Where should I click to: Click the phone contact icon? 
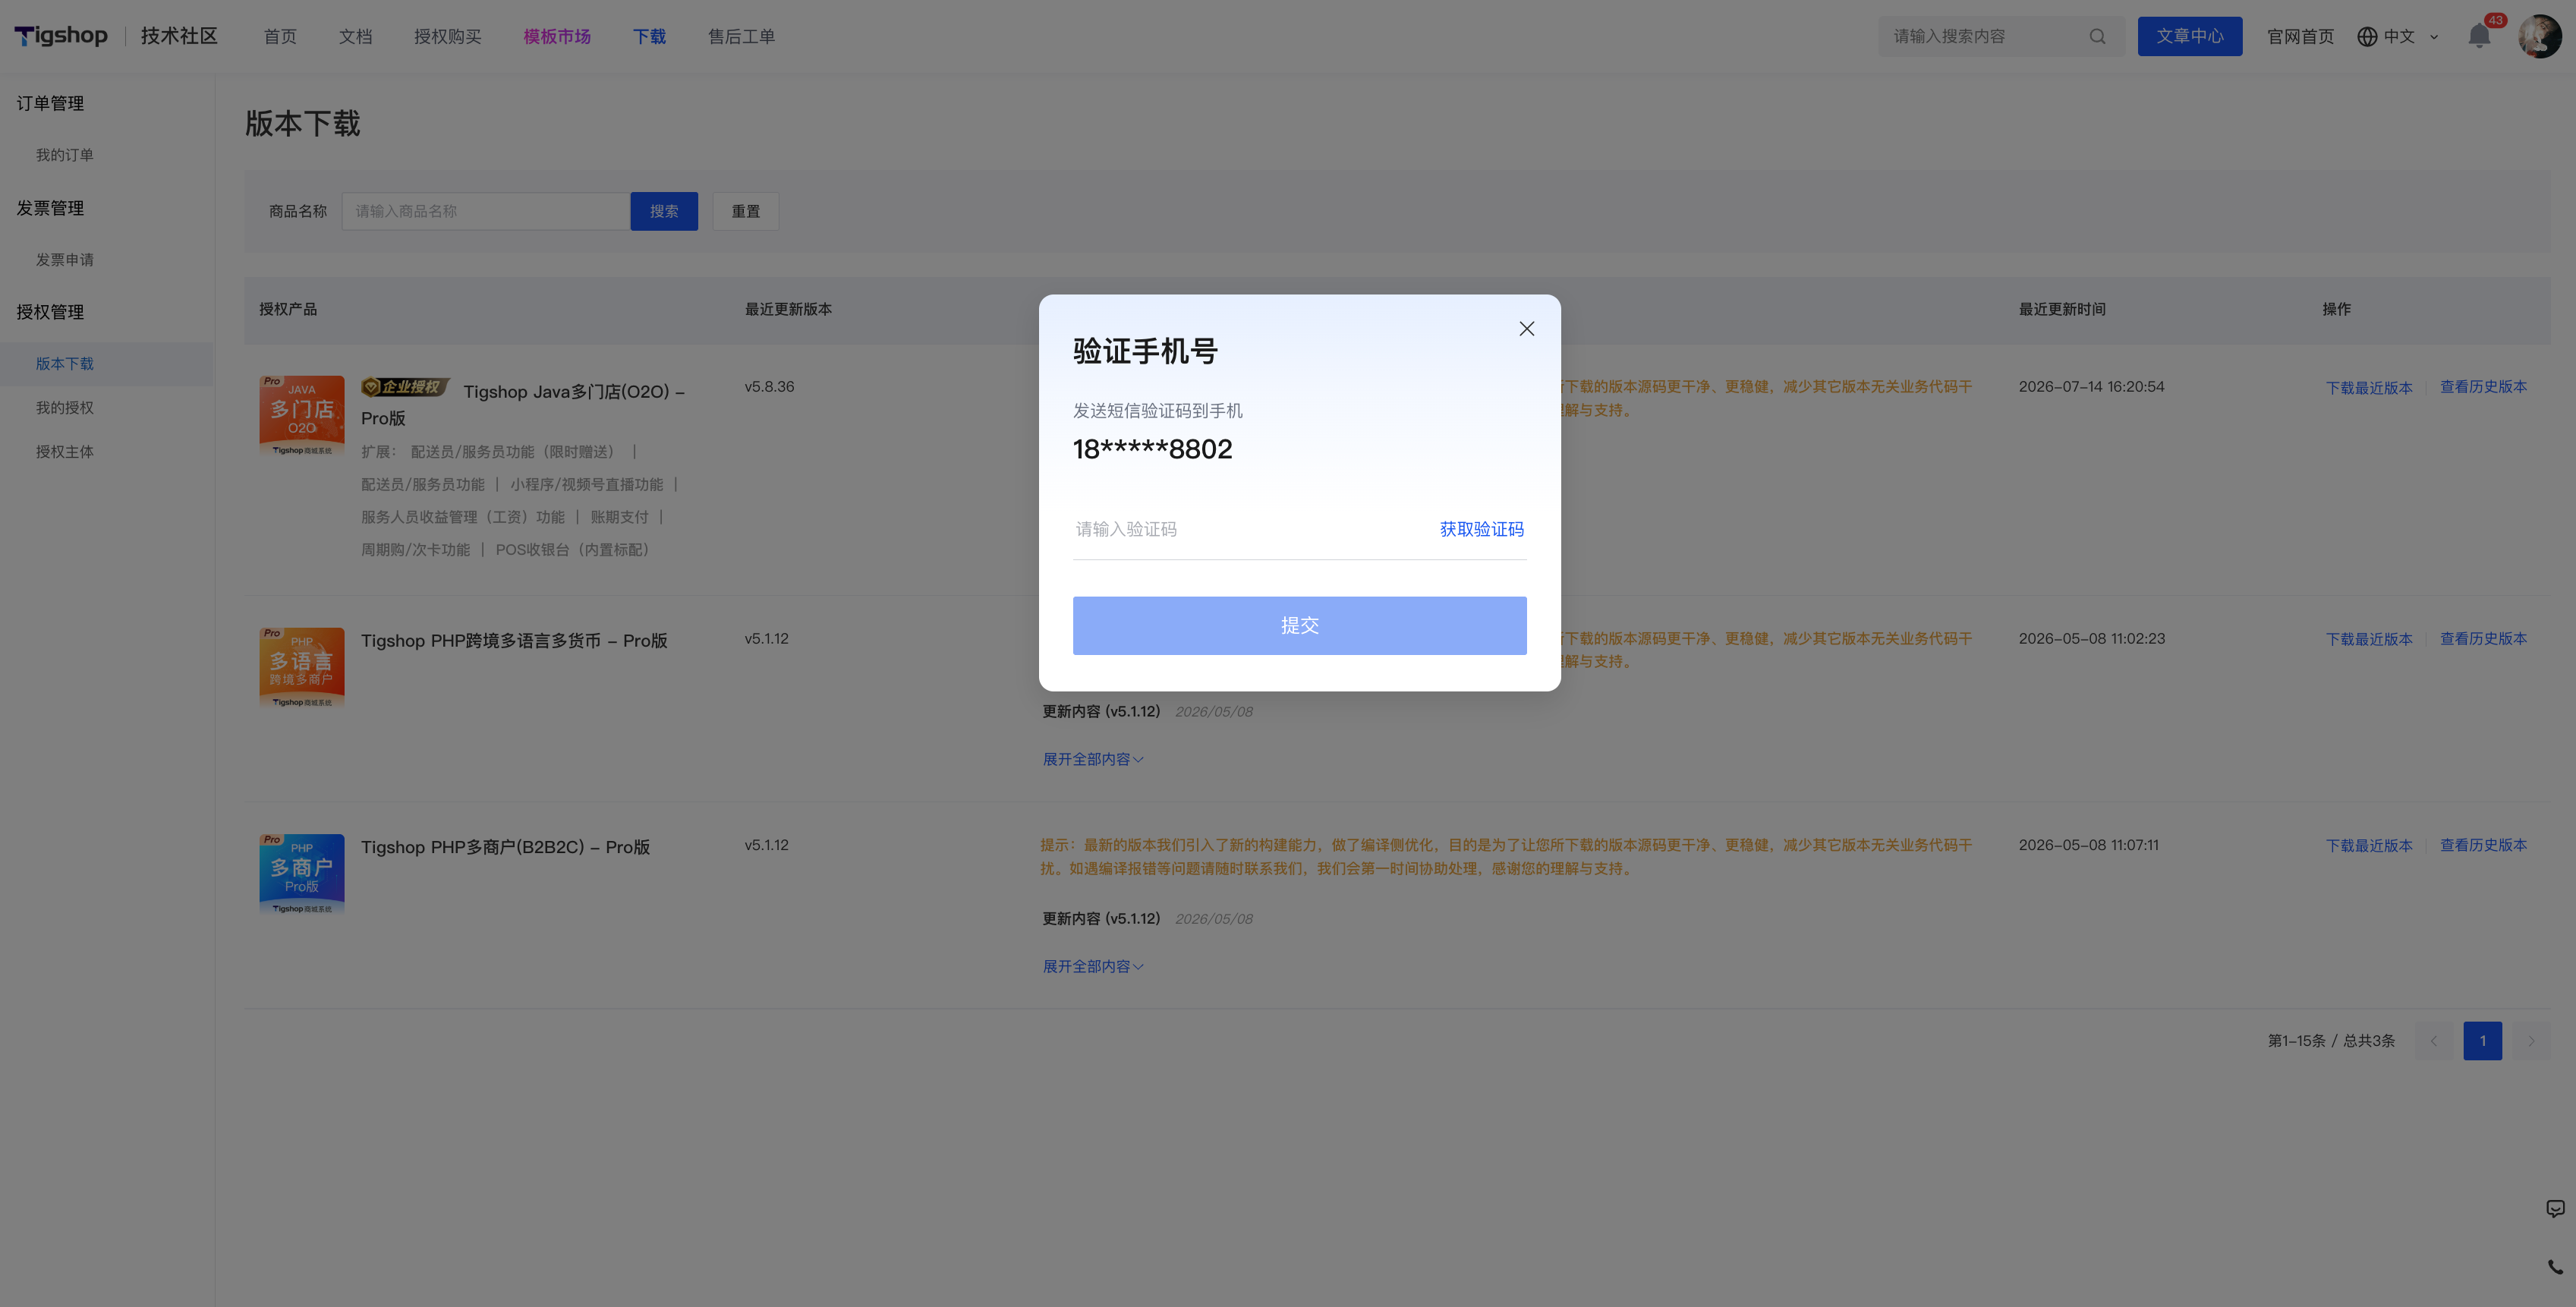tap(2555, 1267)
